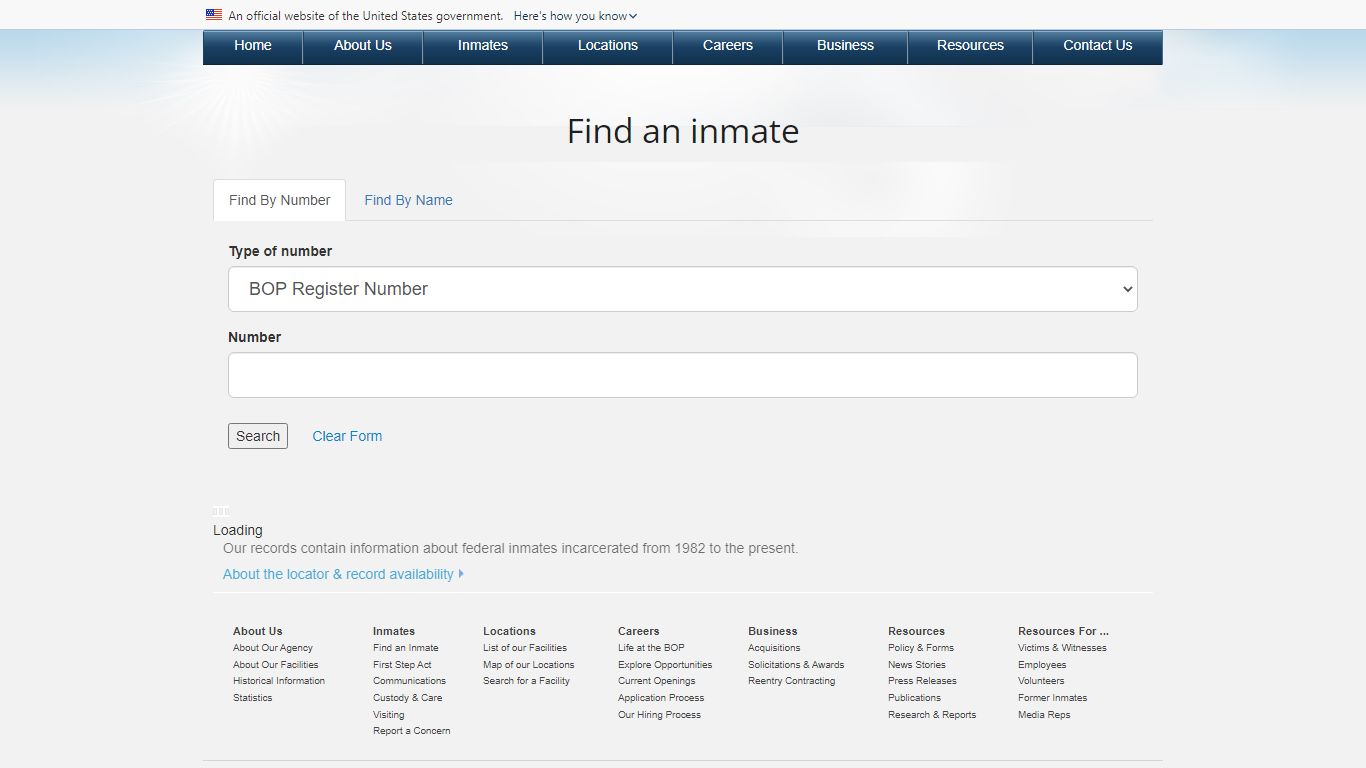The image size is (1366, 768).
Task: Expand the "Here's how you know" banner
Action: [x=574, y=15]
